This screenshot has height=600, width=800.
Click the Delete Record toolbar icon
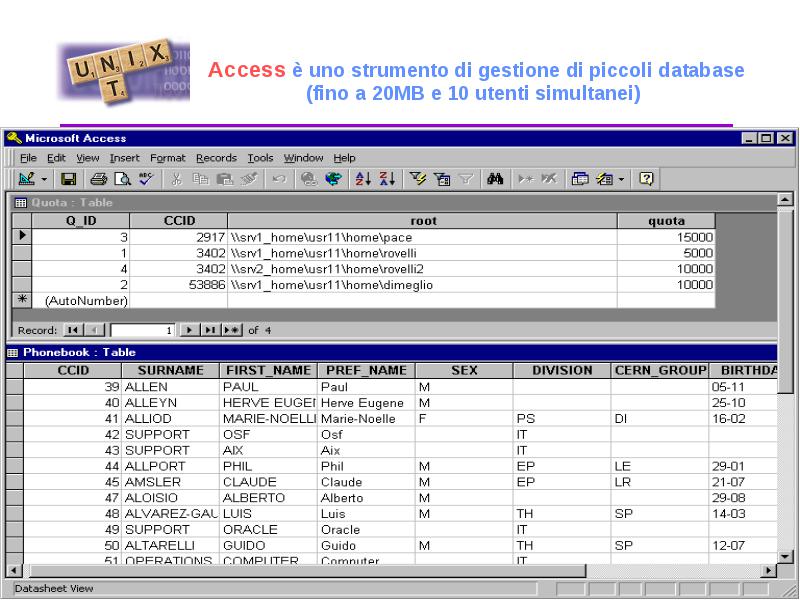[549, 179]
